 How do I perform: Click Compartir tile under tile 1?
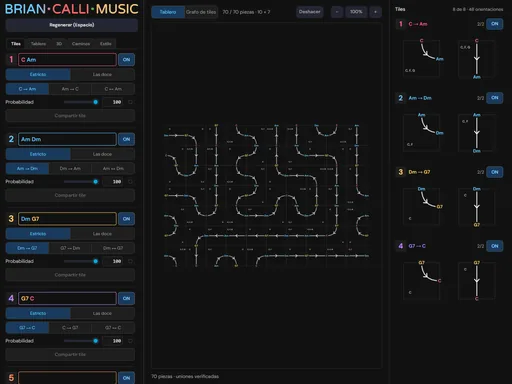[x=70, y=116]
